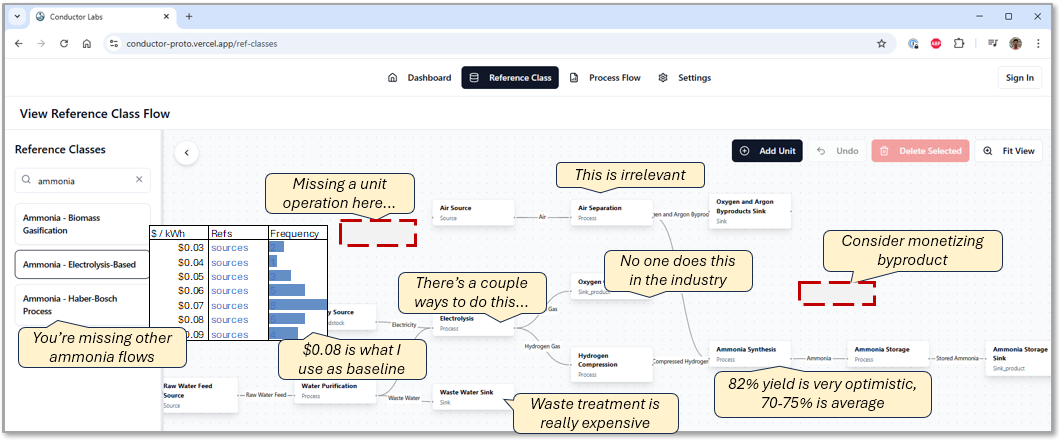1059x440 pixels.
Task: Click the Sign In button
Action: 1019,78
